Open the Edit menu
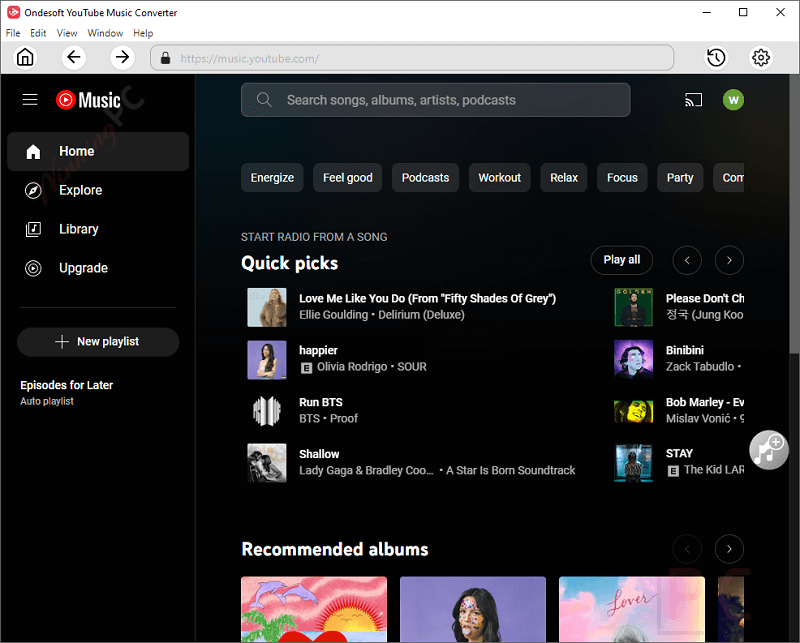This screenshot has height=643, width=800. click(x=38, y=33)
